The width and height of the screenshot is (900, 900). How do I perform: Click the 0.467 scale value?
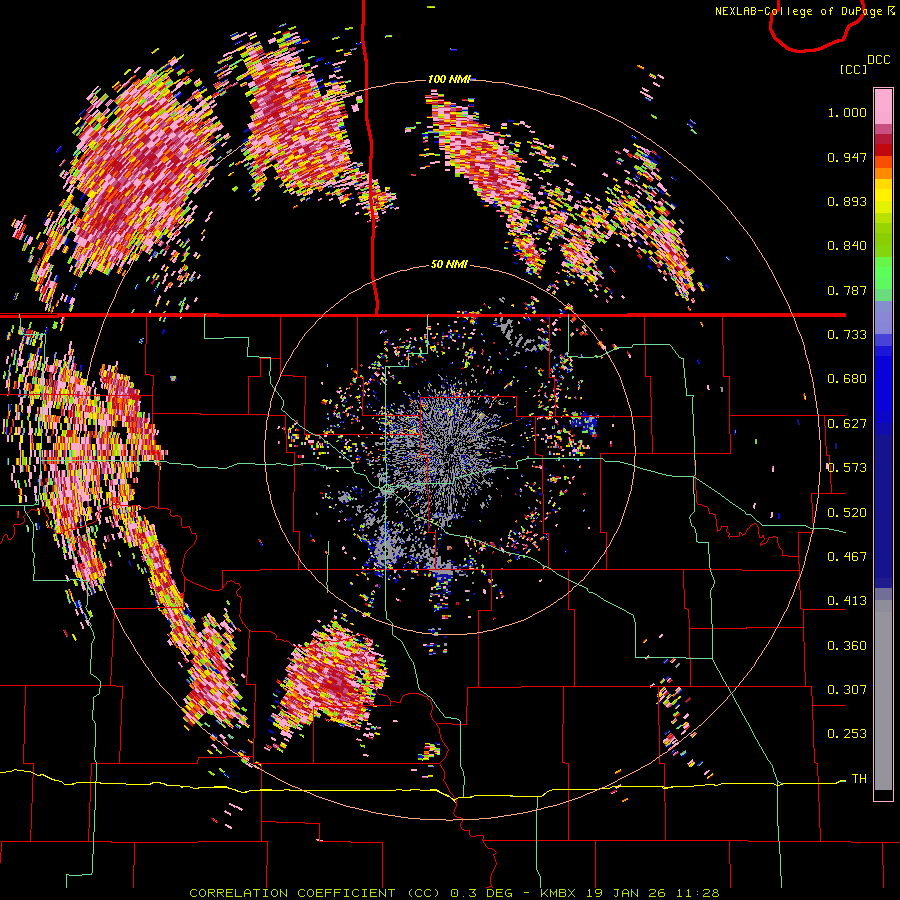[847, 556]
